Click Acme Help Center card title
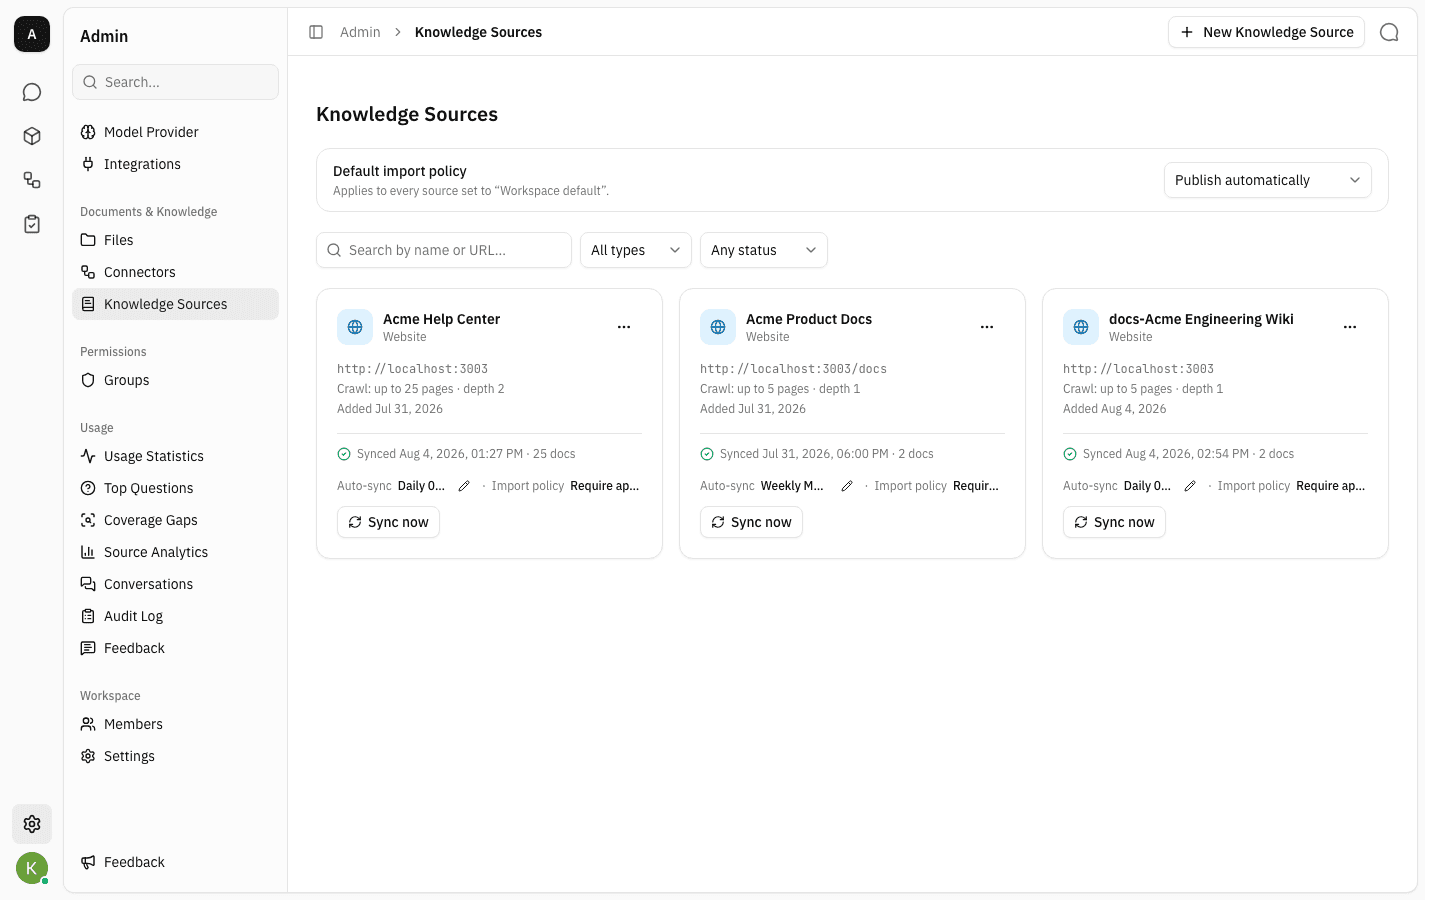This screenshot has height=900, width=1440. point(441,319)
